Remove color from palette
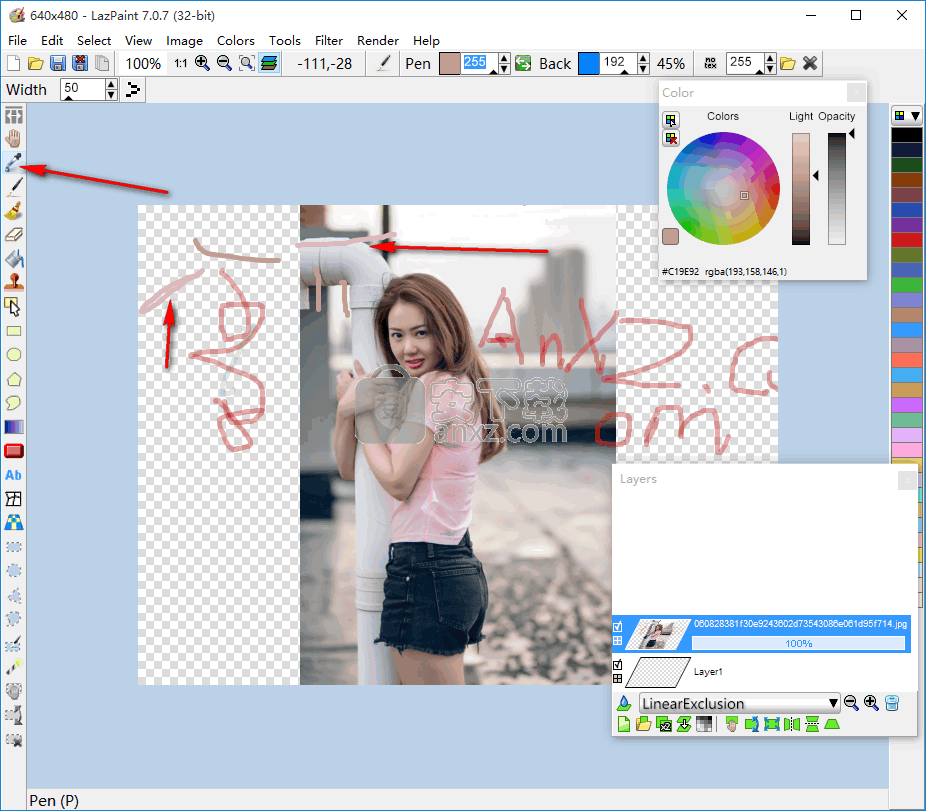Image resolution: width=926 pixels, height=811 pixels. [670, 138]
